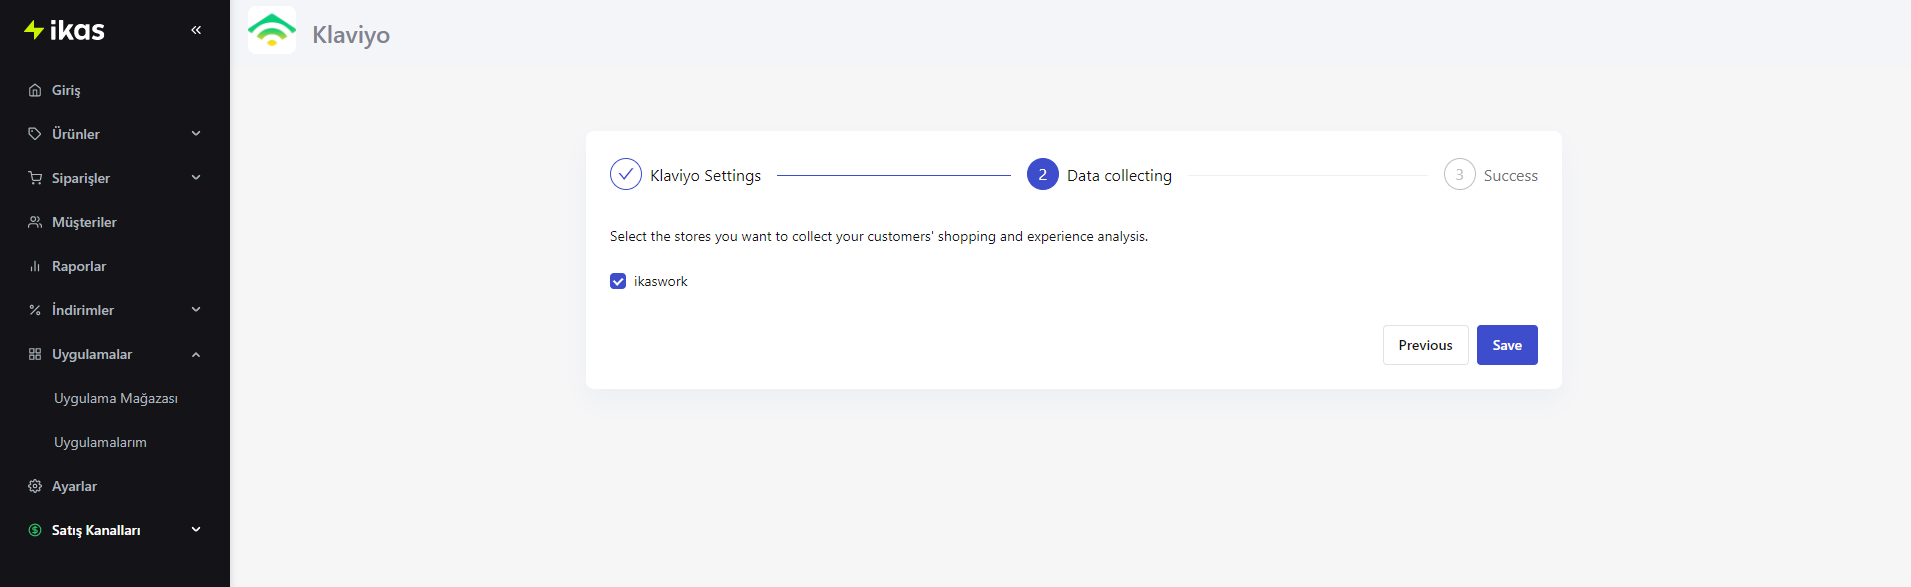
Task: Click the Müşteriler people icon
Action: (35, 222)
